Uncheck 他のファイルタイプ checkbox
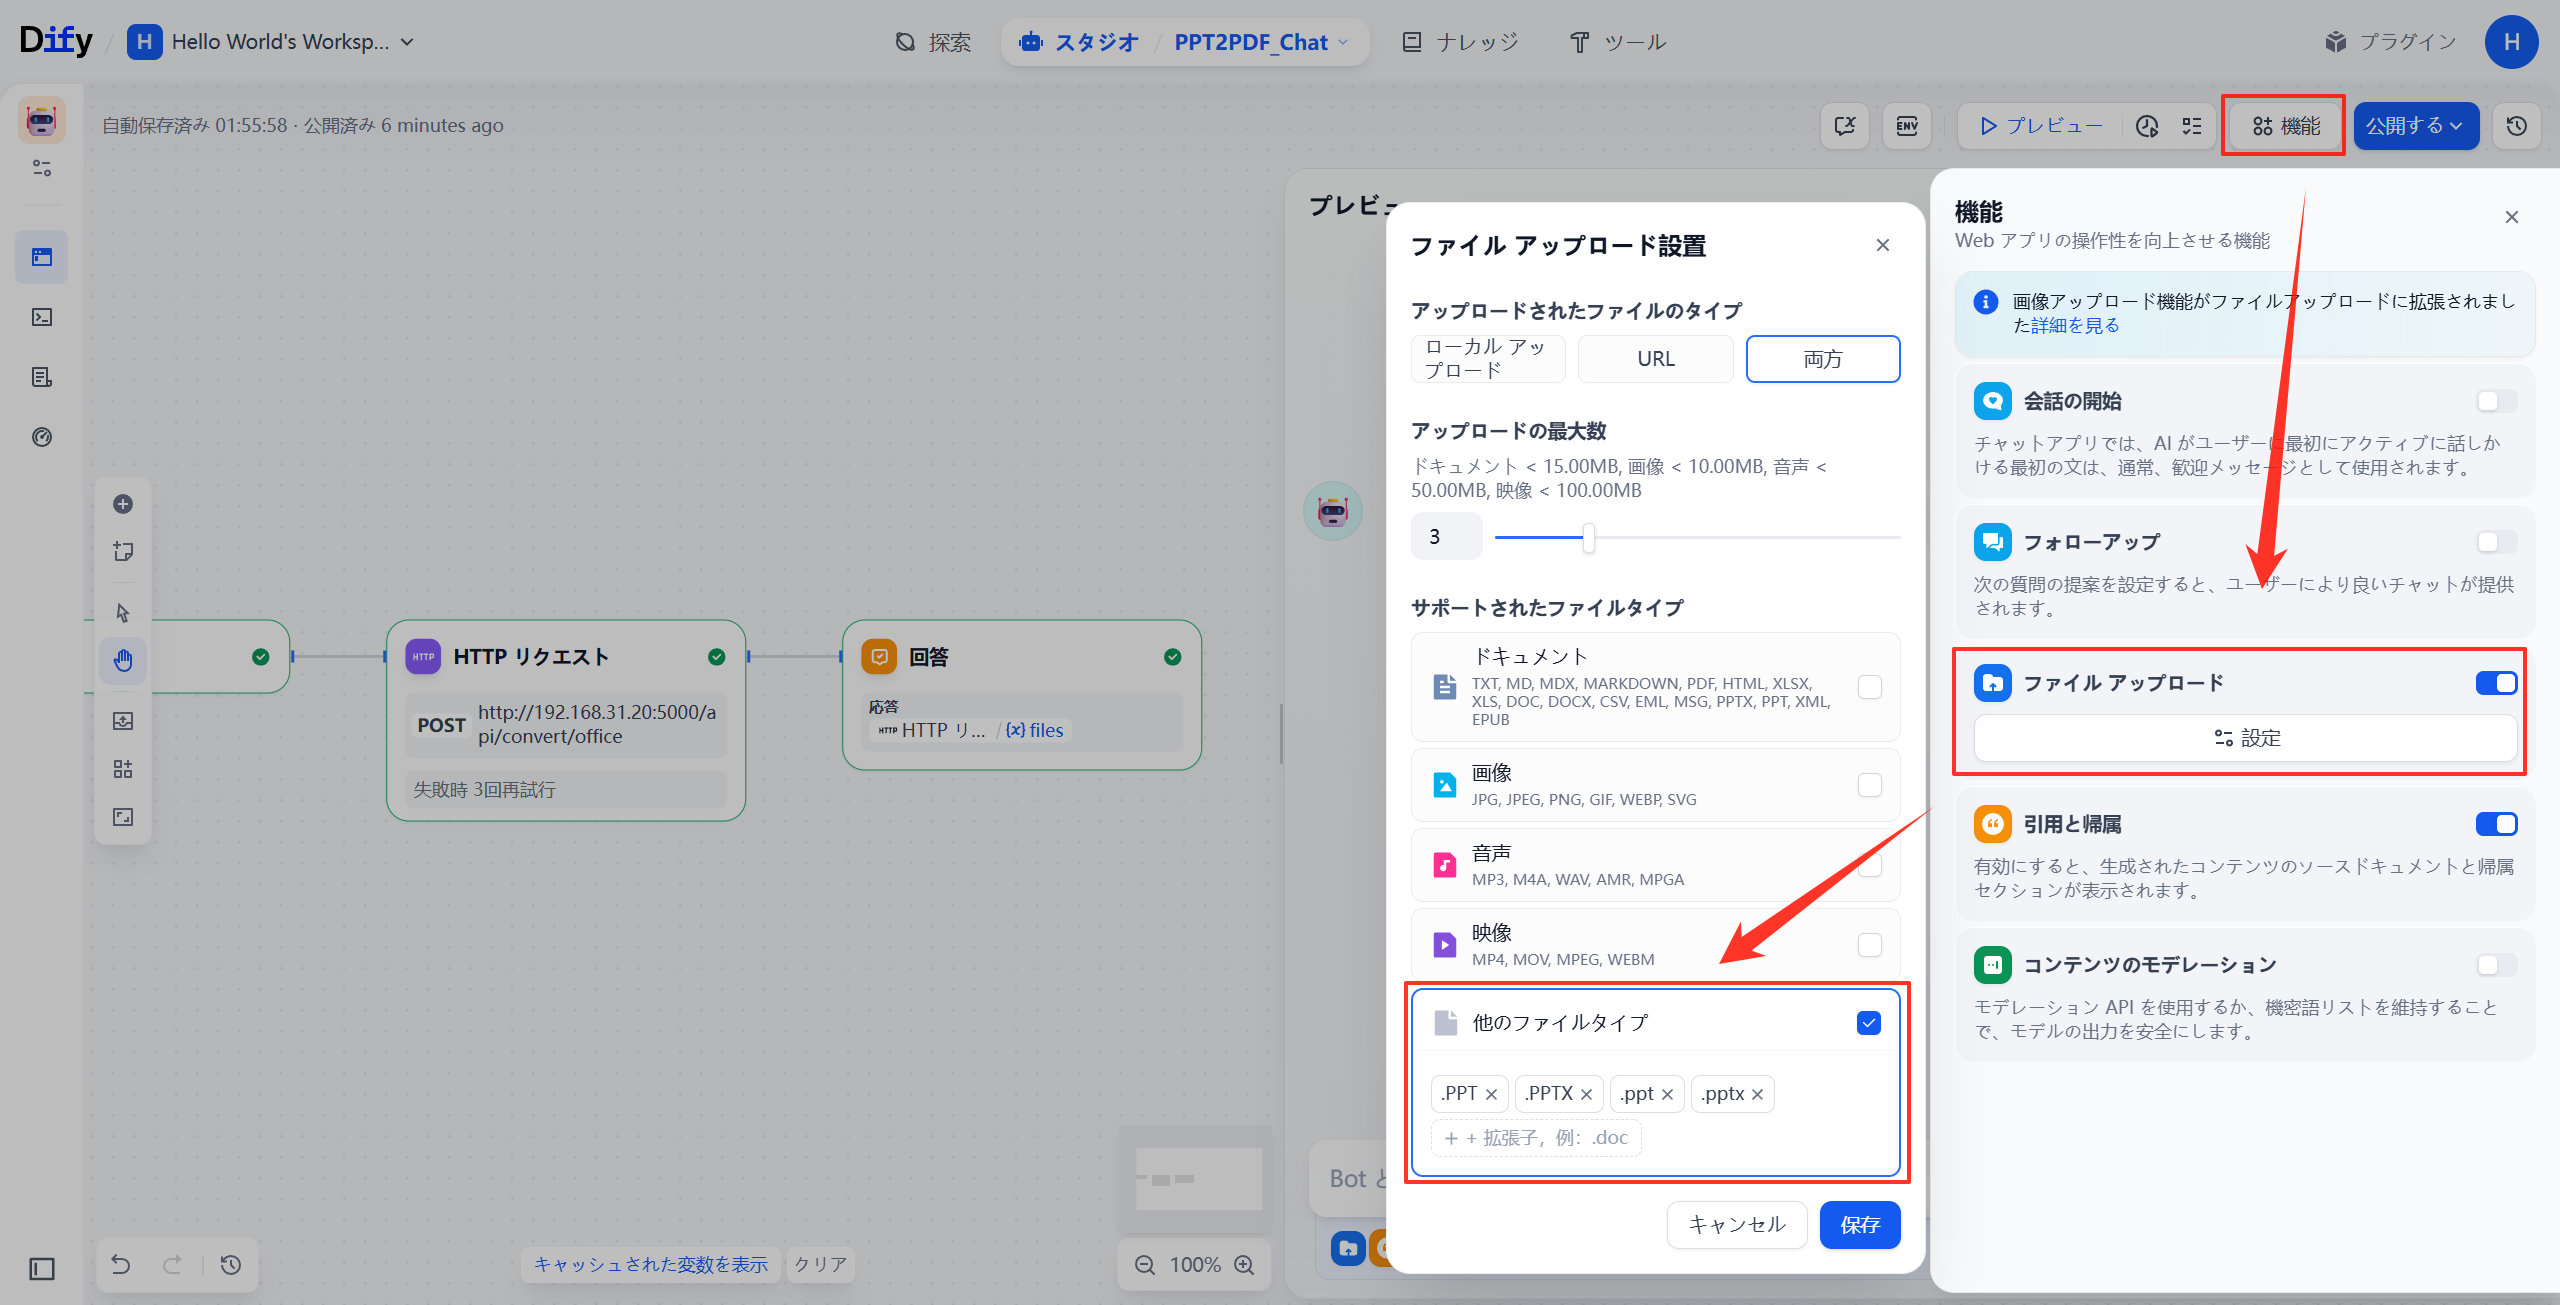Image resolution: width=2560 pixels, height=1305 pixels. click(x=1868, y=1022)
